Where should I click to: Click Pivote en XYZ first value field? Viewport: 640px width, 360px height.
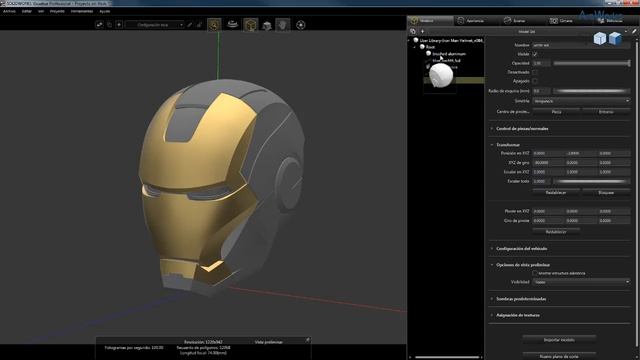click(x=548, y=211)
